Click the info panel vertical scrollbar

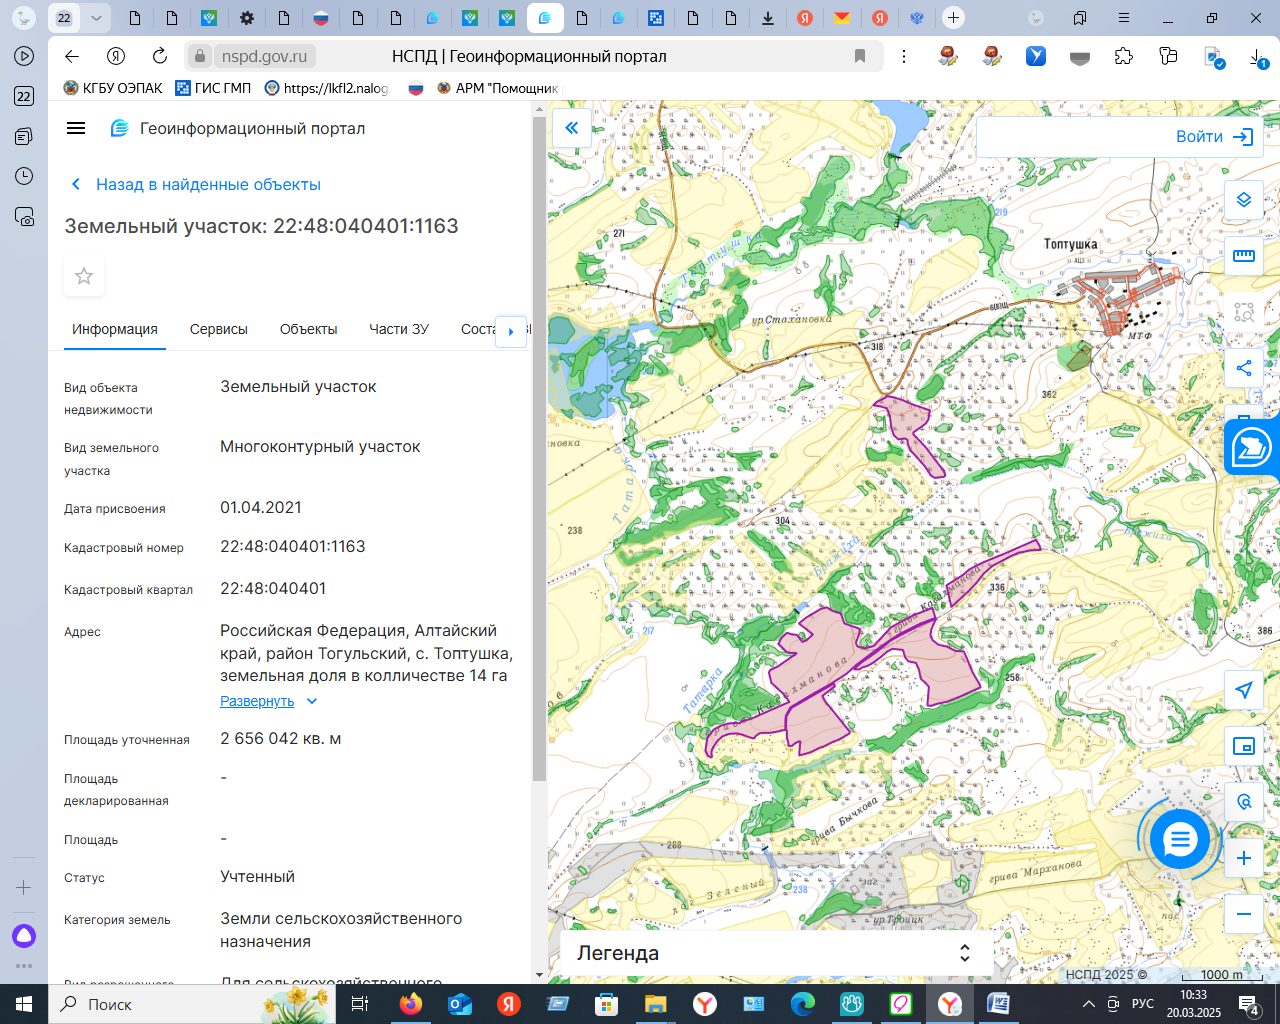pos(539,448)
